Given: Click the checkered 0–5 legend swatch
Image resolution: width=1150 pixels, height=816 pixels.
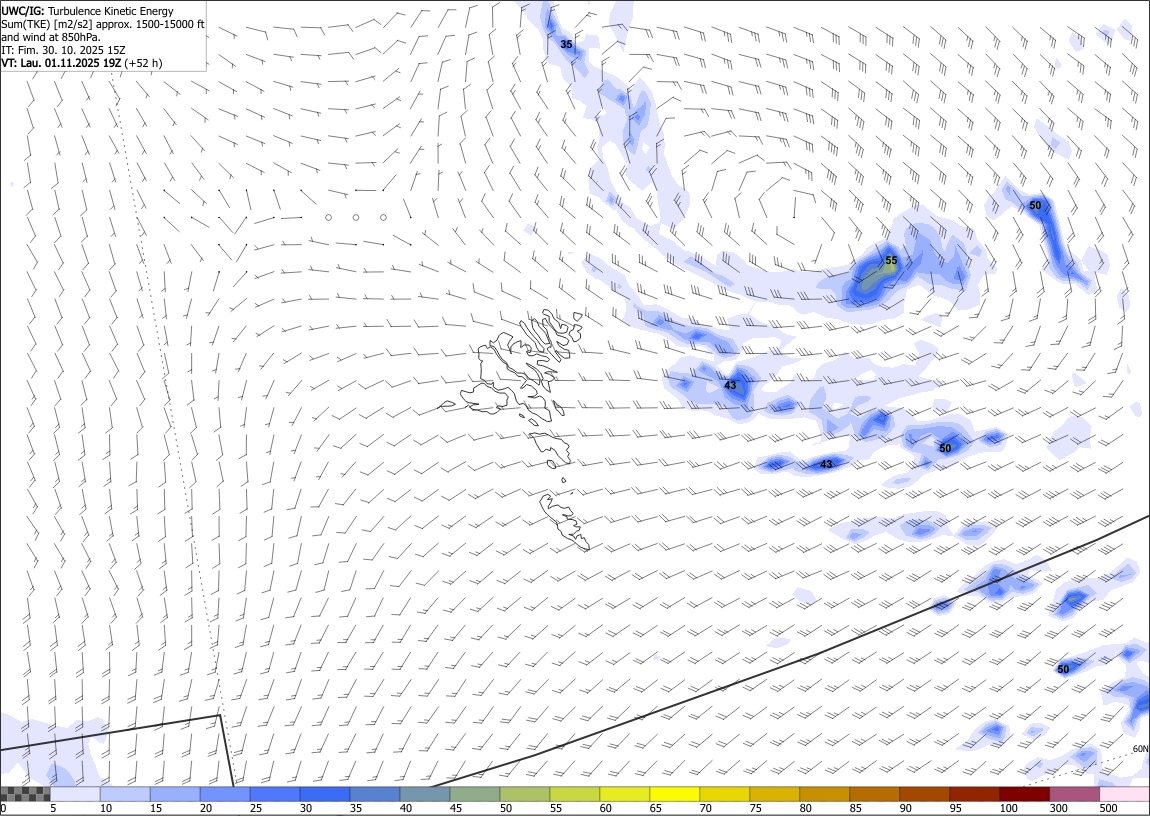Looking at the screenshot, I should pyautogui.click(x=25, y=794).
